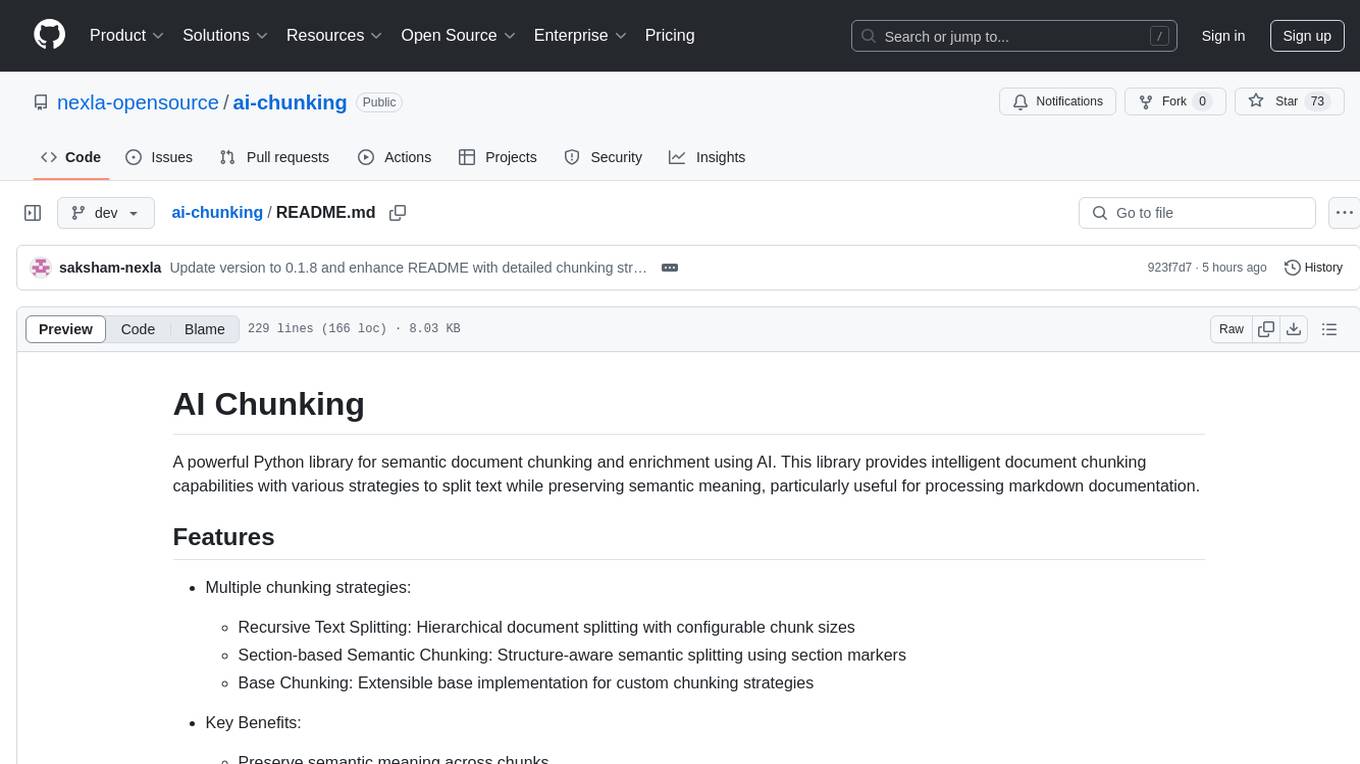Open the dev branch selector
The image size is (1360, 764).
pyautogui.click(x=106, y=213)
